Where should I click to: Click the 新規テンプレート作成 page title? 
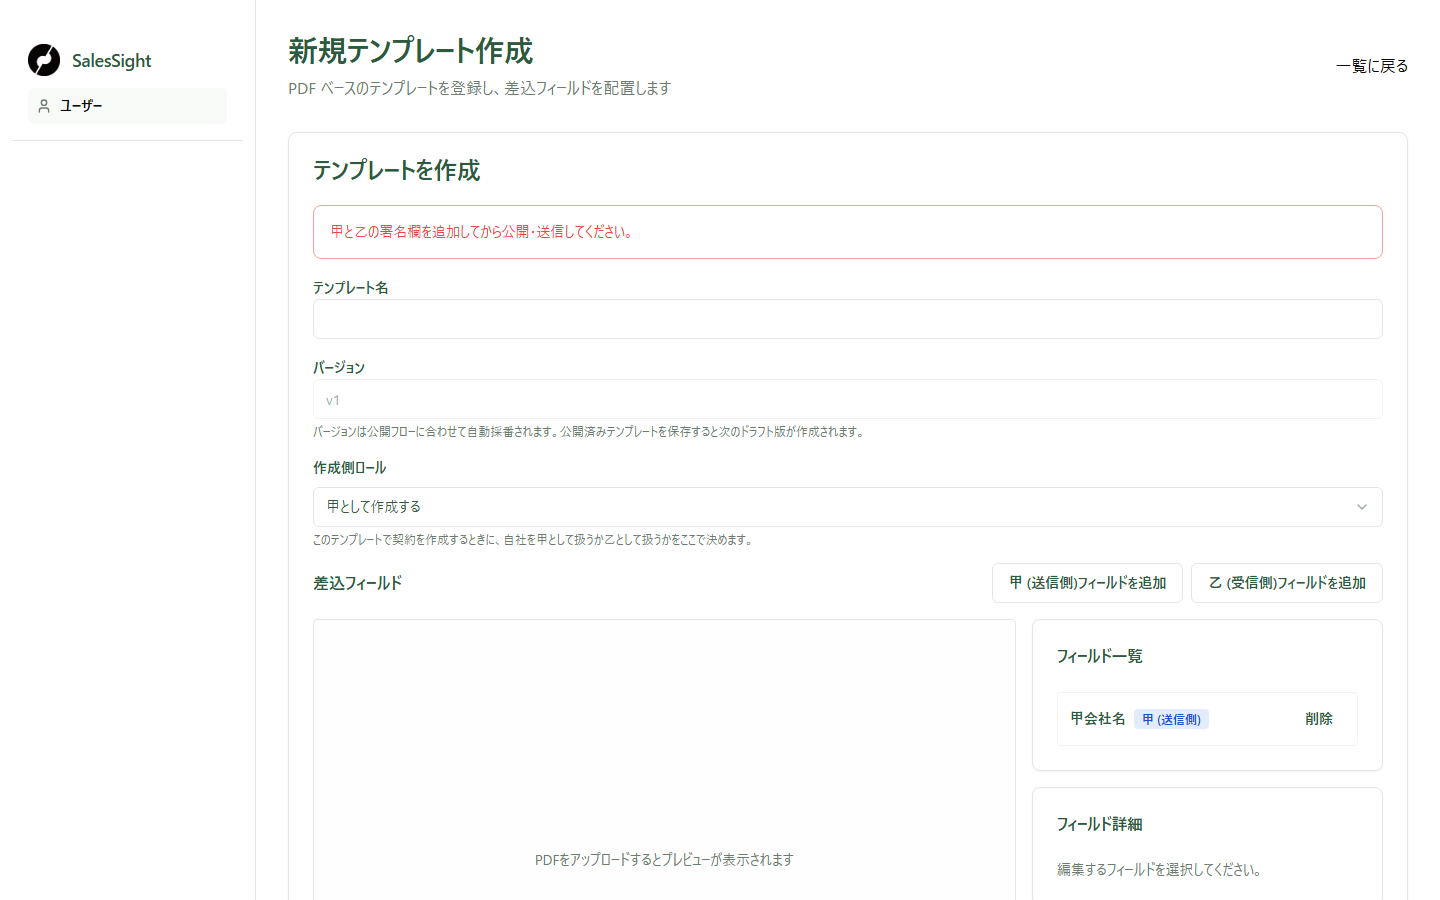[411, 51]
